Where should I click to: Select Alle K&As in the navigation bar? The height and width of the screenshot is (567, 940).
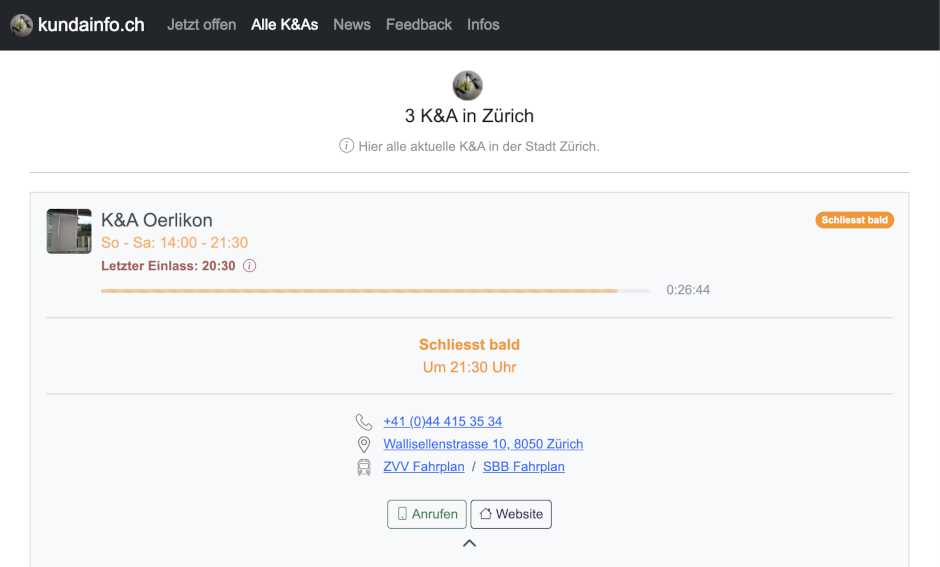[x=284, y=25]
